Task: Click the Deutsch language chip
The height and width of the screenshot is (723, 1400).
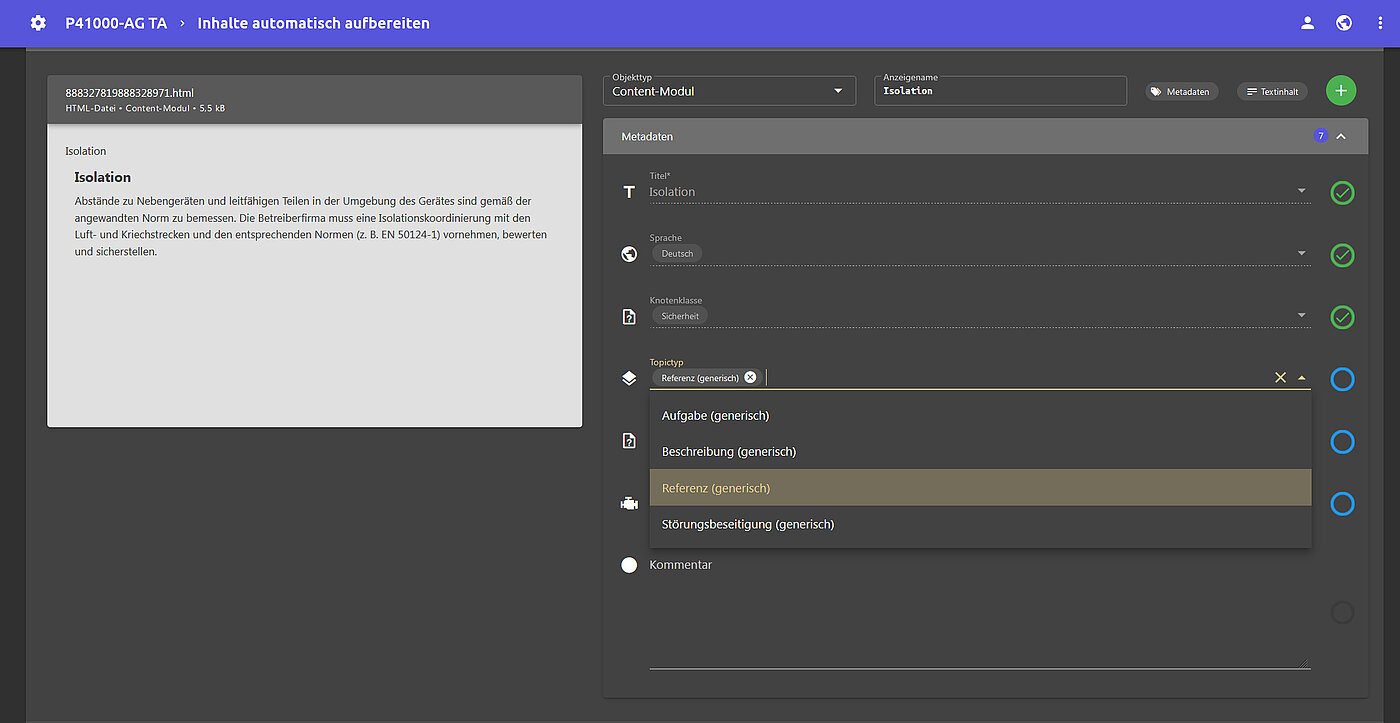Action: (x=677, y=254)
